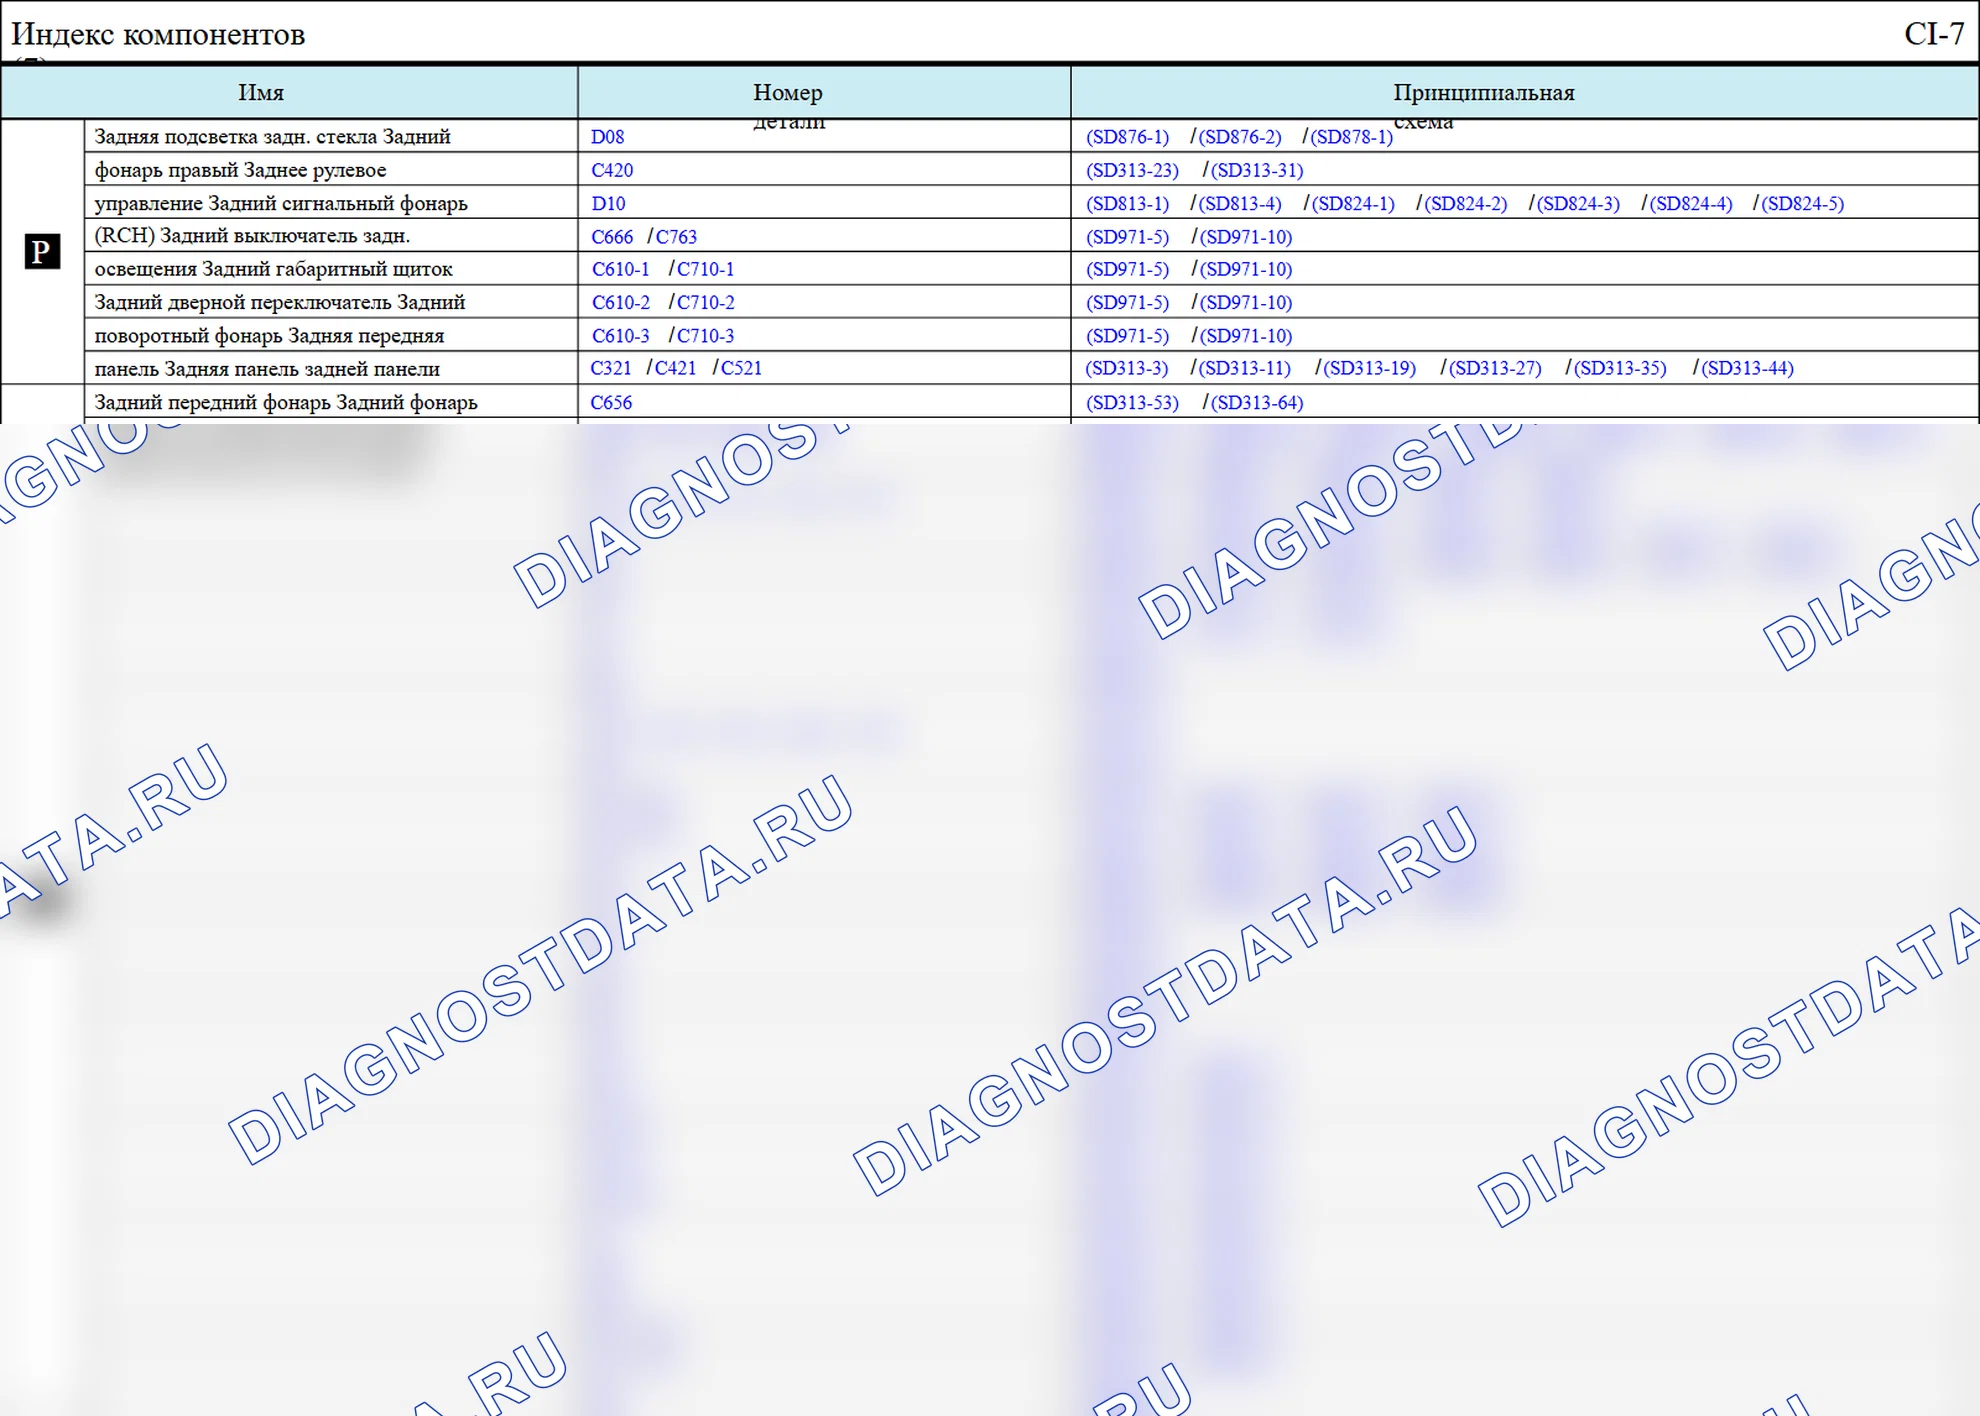Viewport: 1980px width, 1416px height.
Task: Select row 'Задний дверной переключатель Задний'
Action: [x=280, y=302]
